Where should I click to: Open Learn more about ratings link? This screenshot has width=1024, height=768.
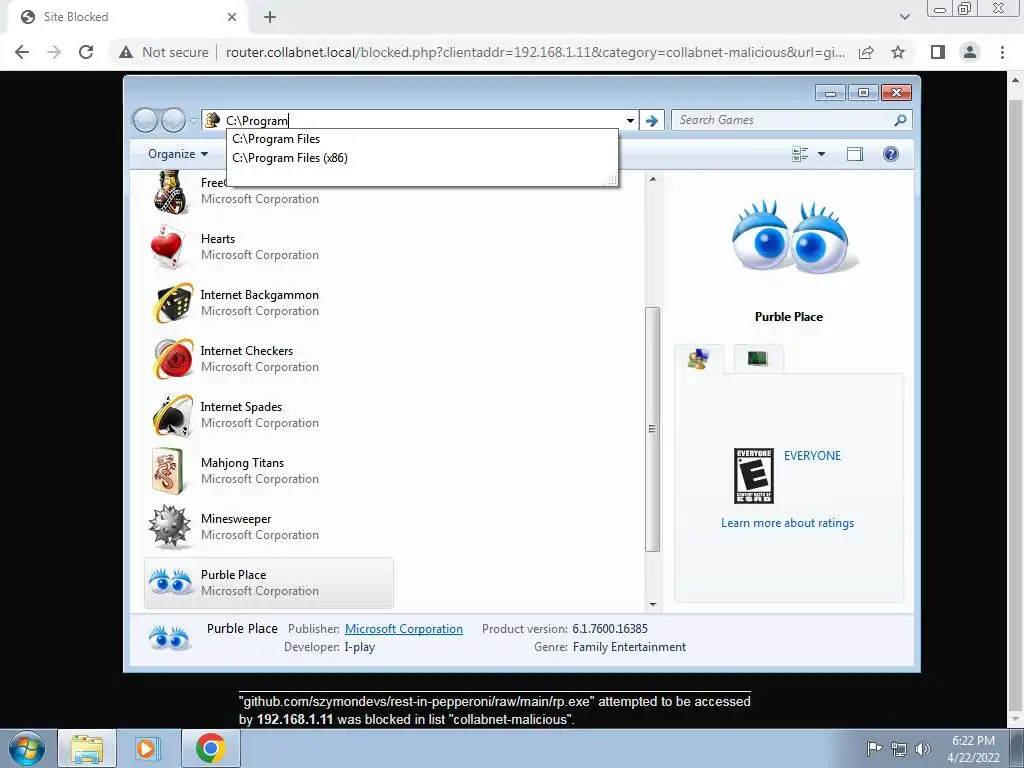click(x=787, y=523)
